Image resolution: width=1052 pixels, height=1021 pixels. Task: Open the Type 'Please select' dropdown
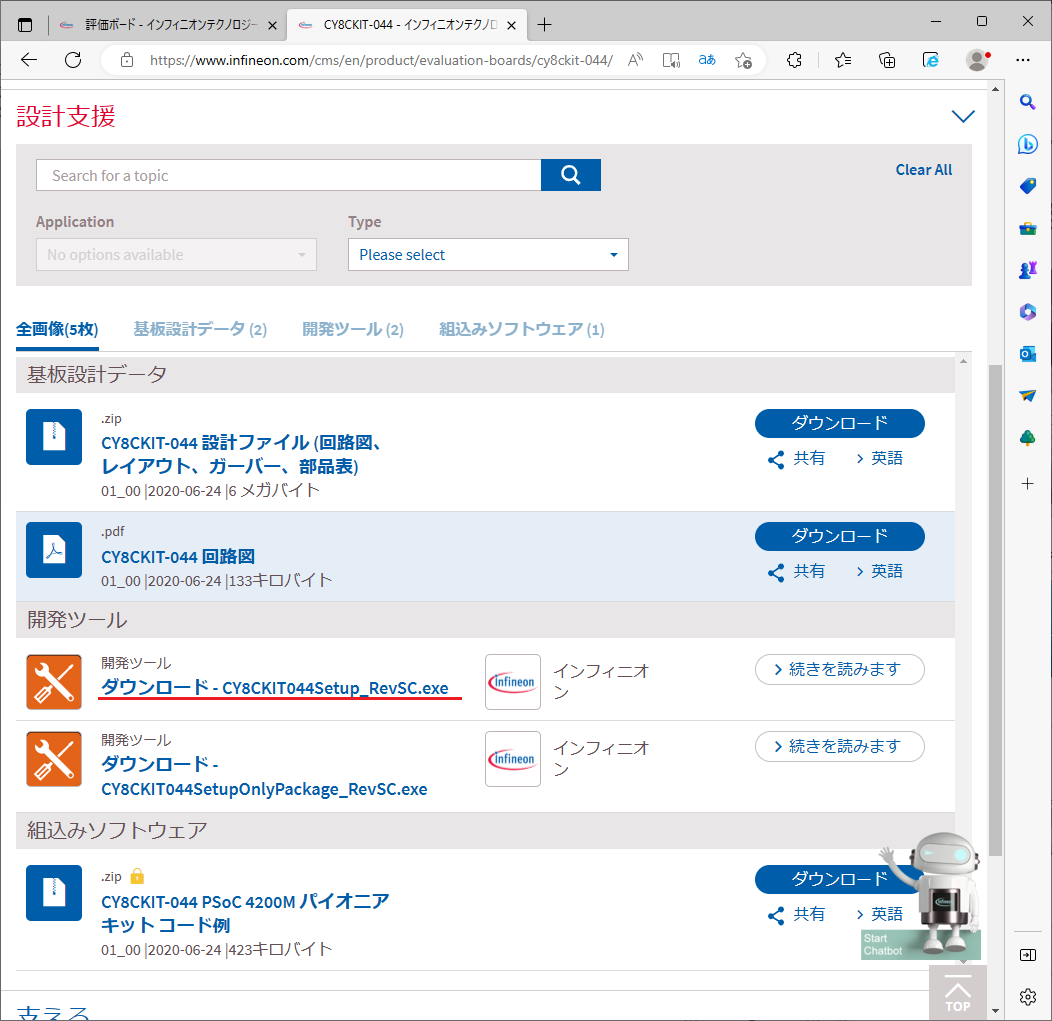(x=488, y=255)
